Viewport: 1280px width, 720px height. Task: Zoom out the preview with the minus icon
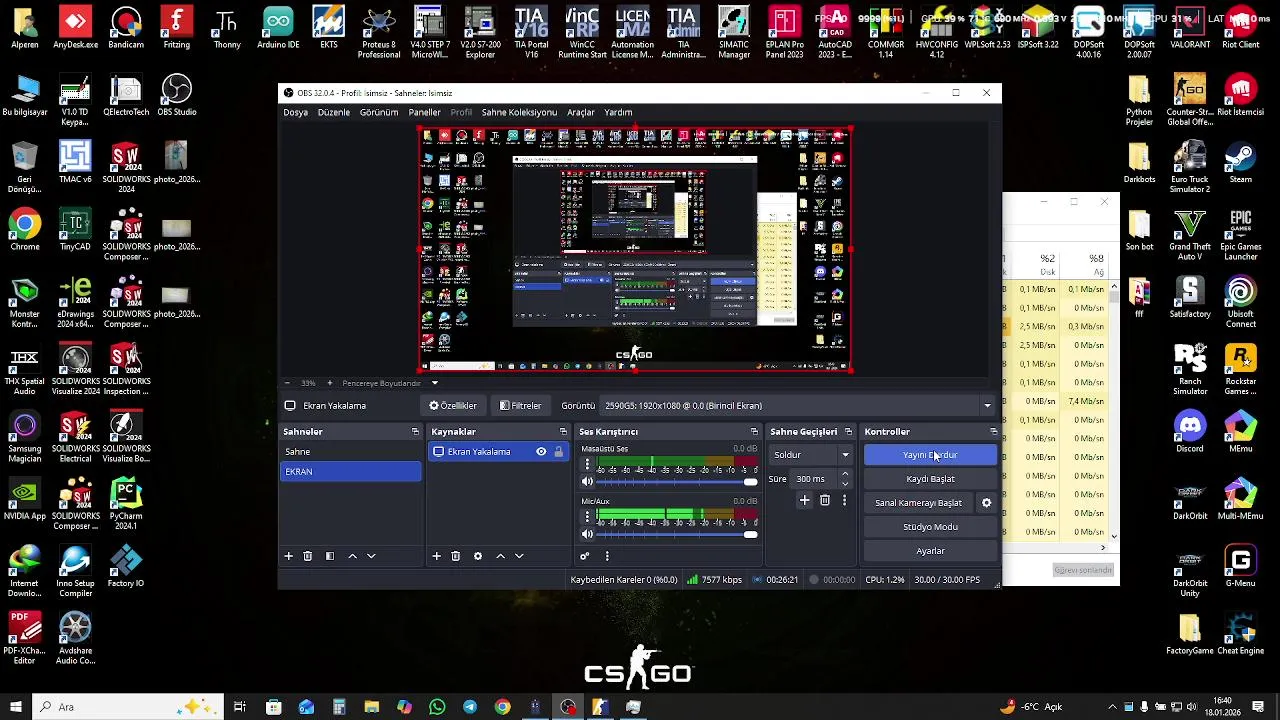pyautogui.click(x=287, y=383)
